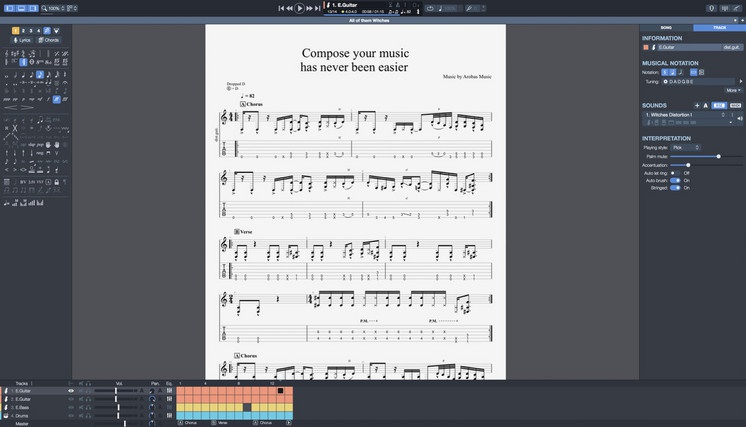
Task: Toggle slash notation display
Action: coord(681,72)
